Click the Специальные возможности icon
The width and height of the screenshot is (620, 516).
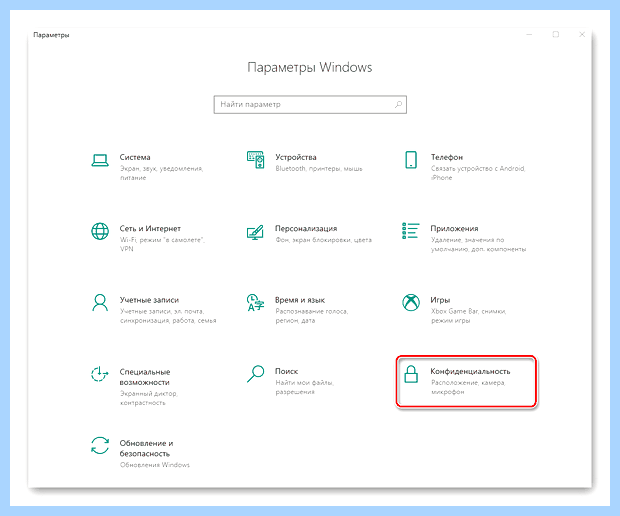pyautogui.click(x=100, y=374)
